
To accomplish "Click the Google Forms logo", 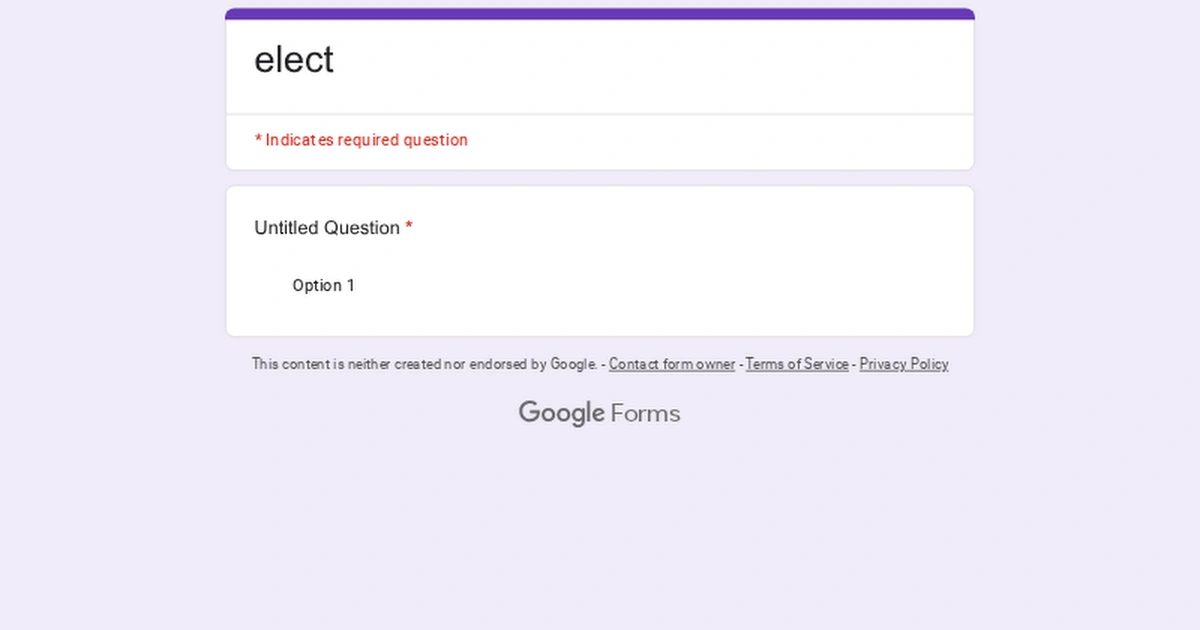I will point(599,413).
